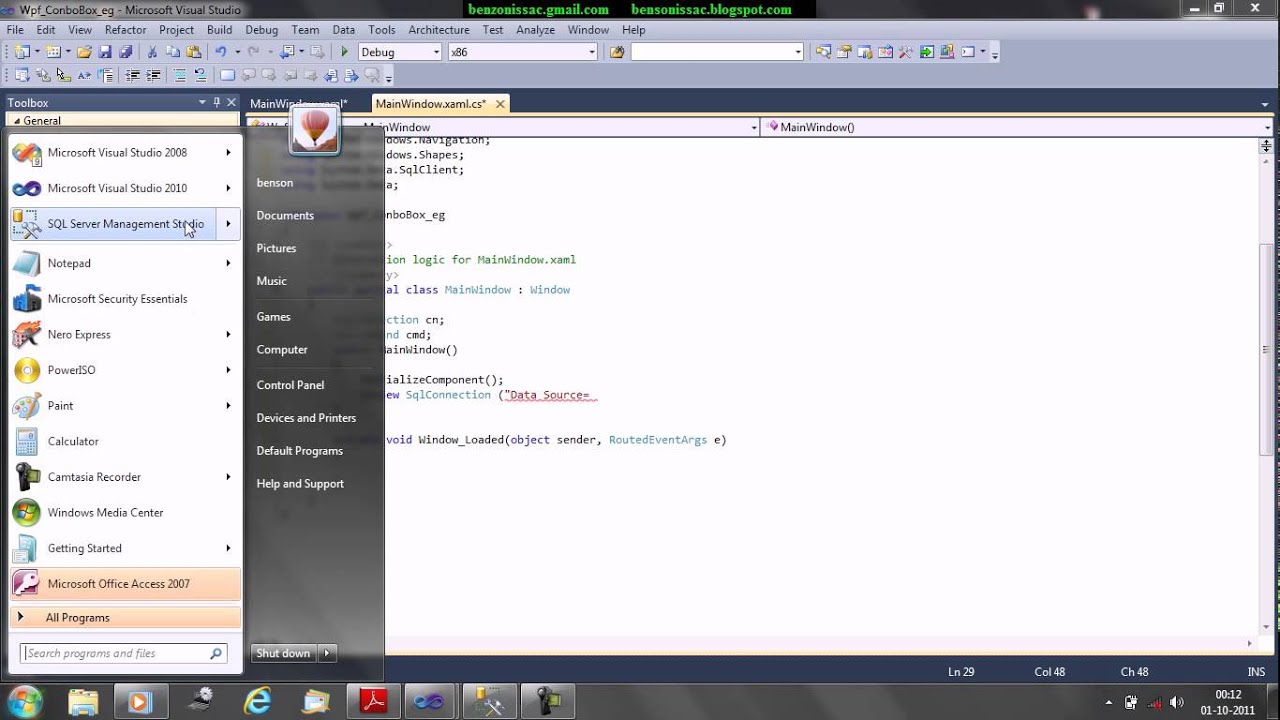Image resolution: width=1280 pixels, height=720 pixels.
Task: Click the Paste clipboard icon
Action: 193,52
